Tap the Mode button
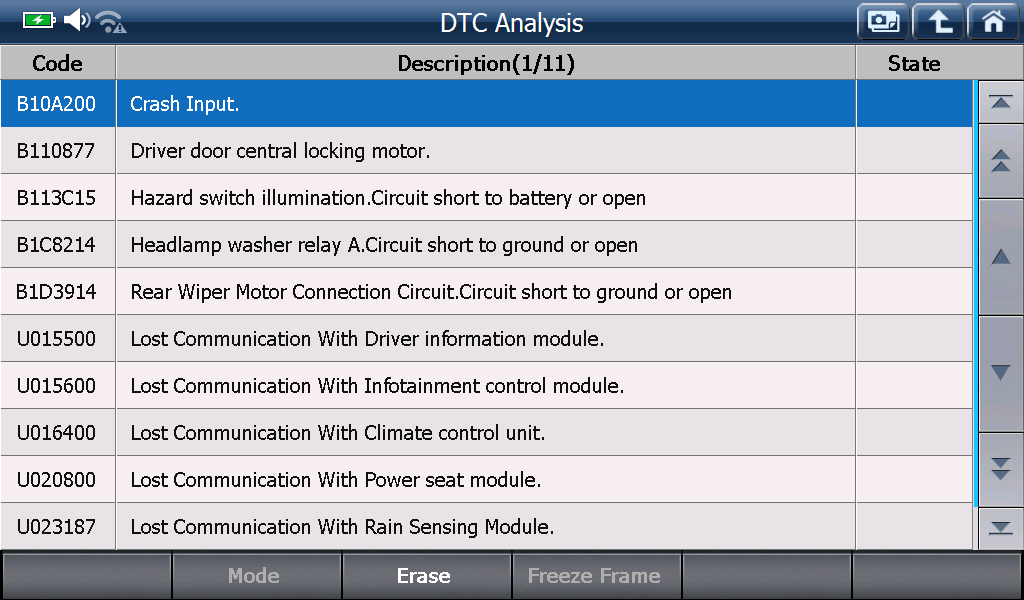Viewport: 1024px width, 600px height. pyautogui.click(x=256, y=575)
